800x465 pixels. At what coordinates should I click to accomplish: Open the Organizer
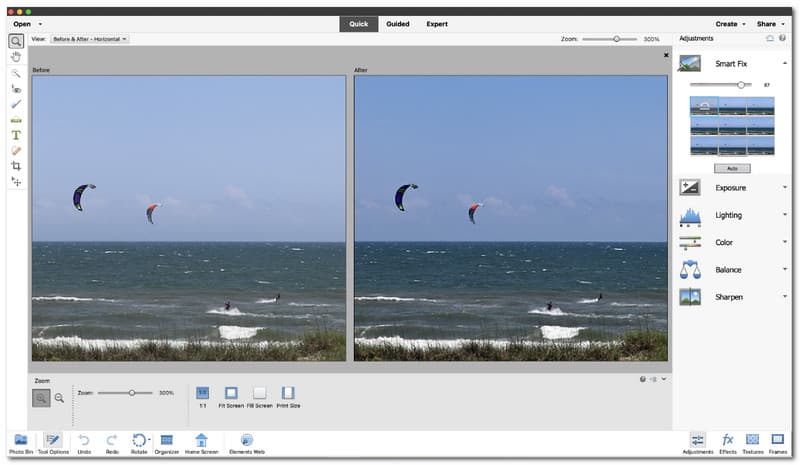tap(167, 443)
